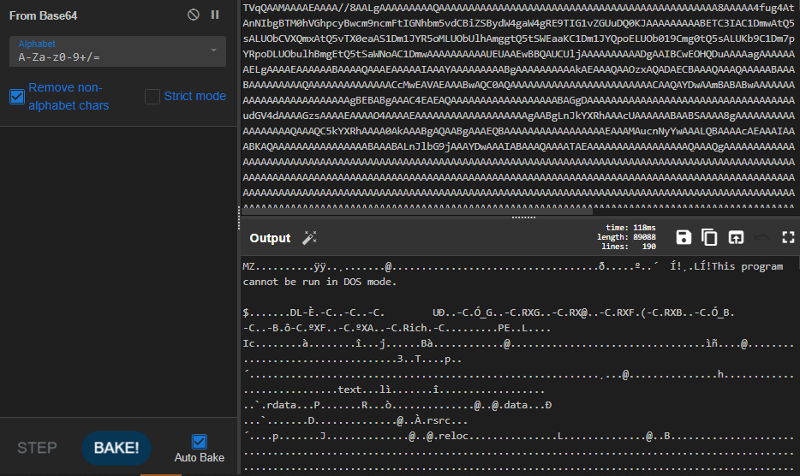The image size is (800, 476).
Task: Set breakpoint with the pause icon
Action: [215, 15]
